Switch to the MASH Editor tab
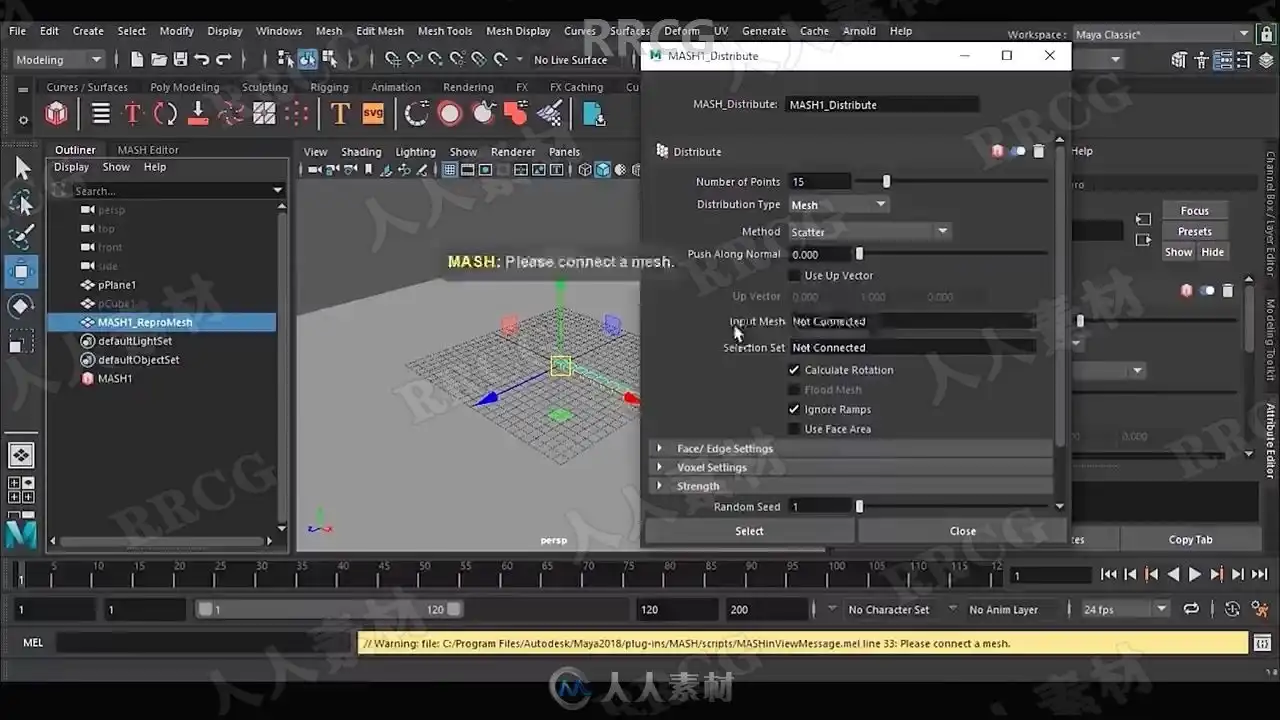 pyautogui.click(x=148, y=150)
